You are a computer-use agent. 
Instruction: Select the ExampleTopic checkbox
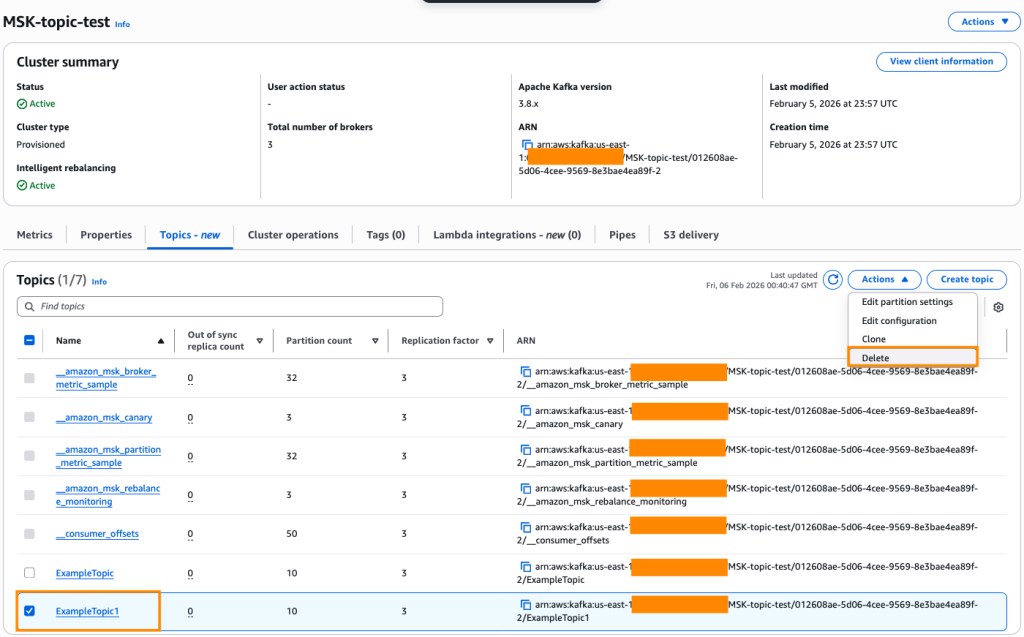pos(29,573)
